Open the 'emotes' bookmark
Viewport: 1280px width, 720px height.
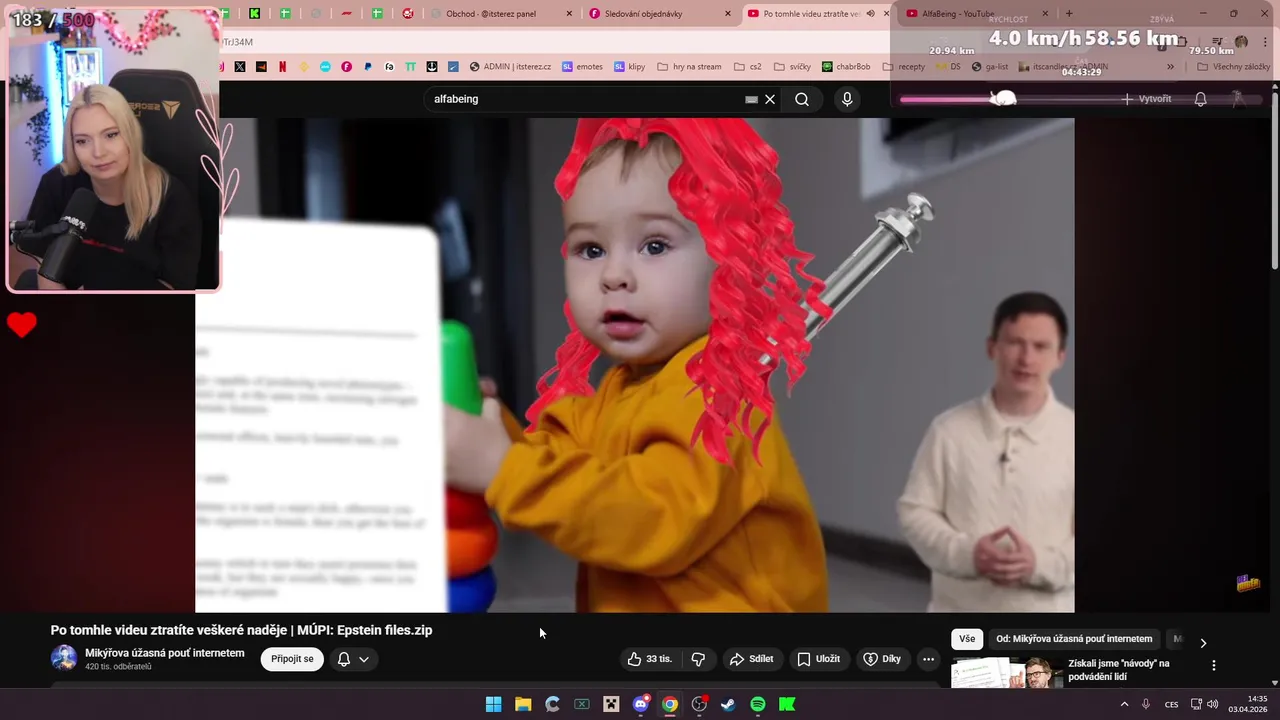tap(582, 67)
